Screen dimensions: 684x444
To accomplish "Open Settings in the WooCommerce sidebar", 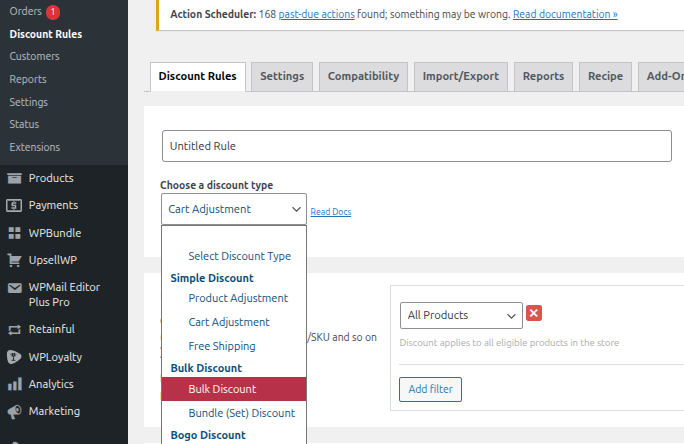I will (x=29, y=102).
